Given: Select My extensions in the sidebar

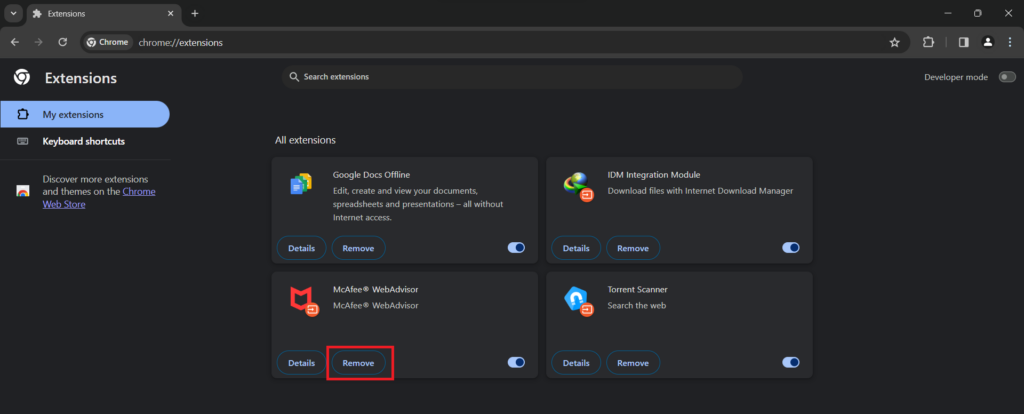Looking at the screenshot, I should 84,114.
